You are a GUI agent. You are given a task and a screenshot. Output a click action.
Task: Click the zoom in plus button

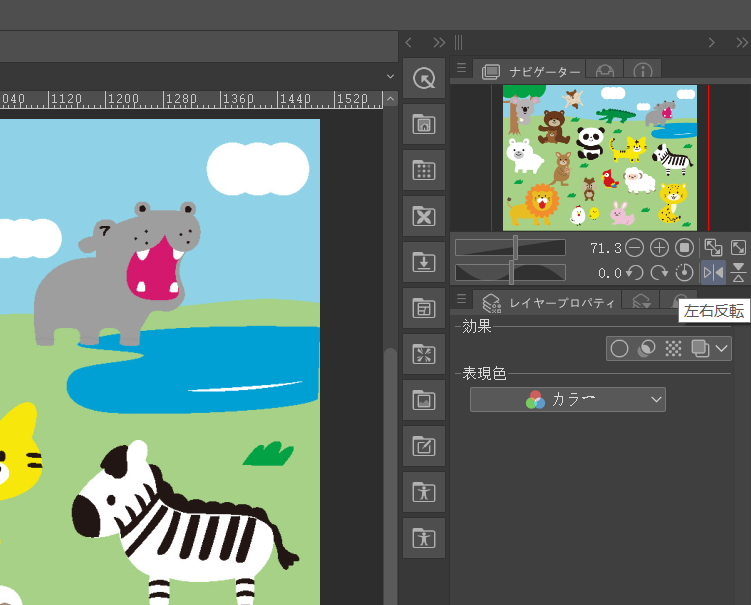pyautogui.click(x=659, y=247)
